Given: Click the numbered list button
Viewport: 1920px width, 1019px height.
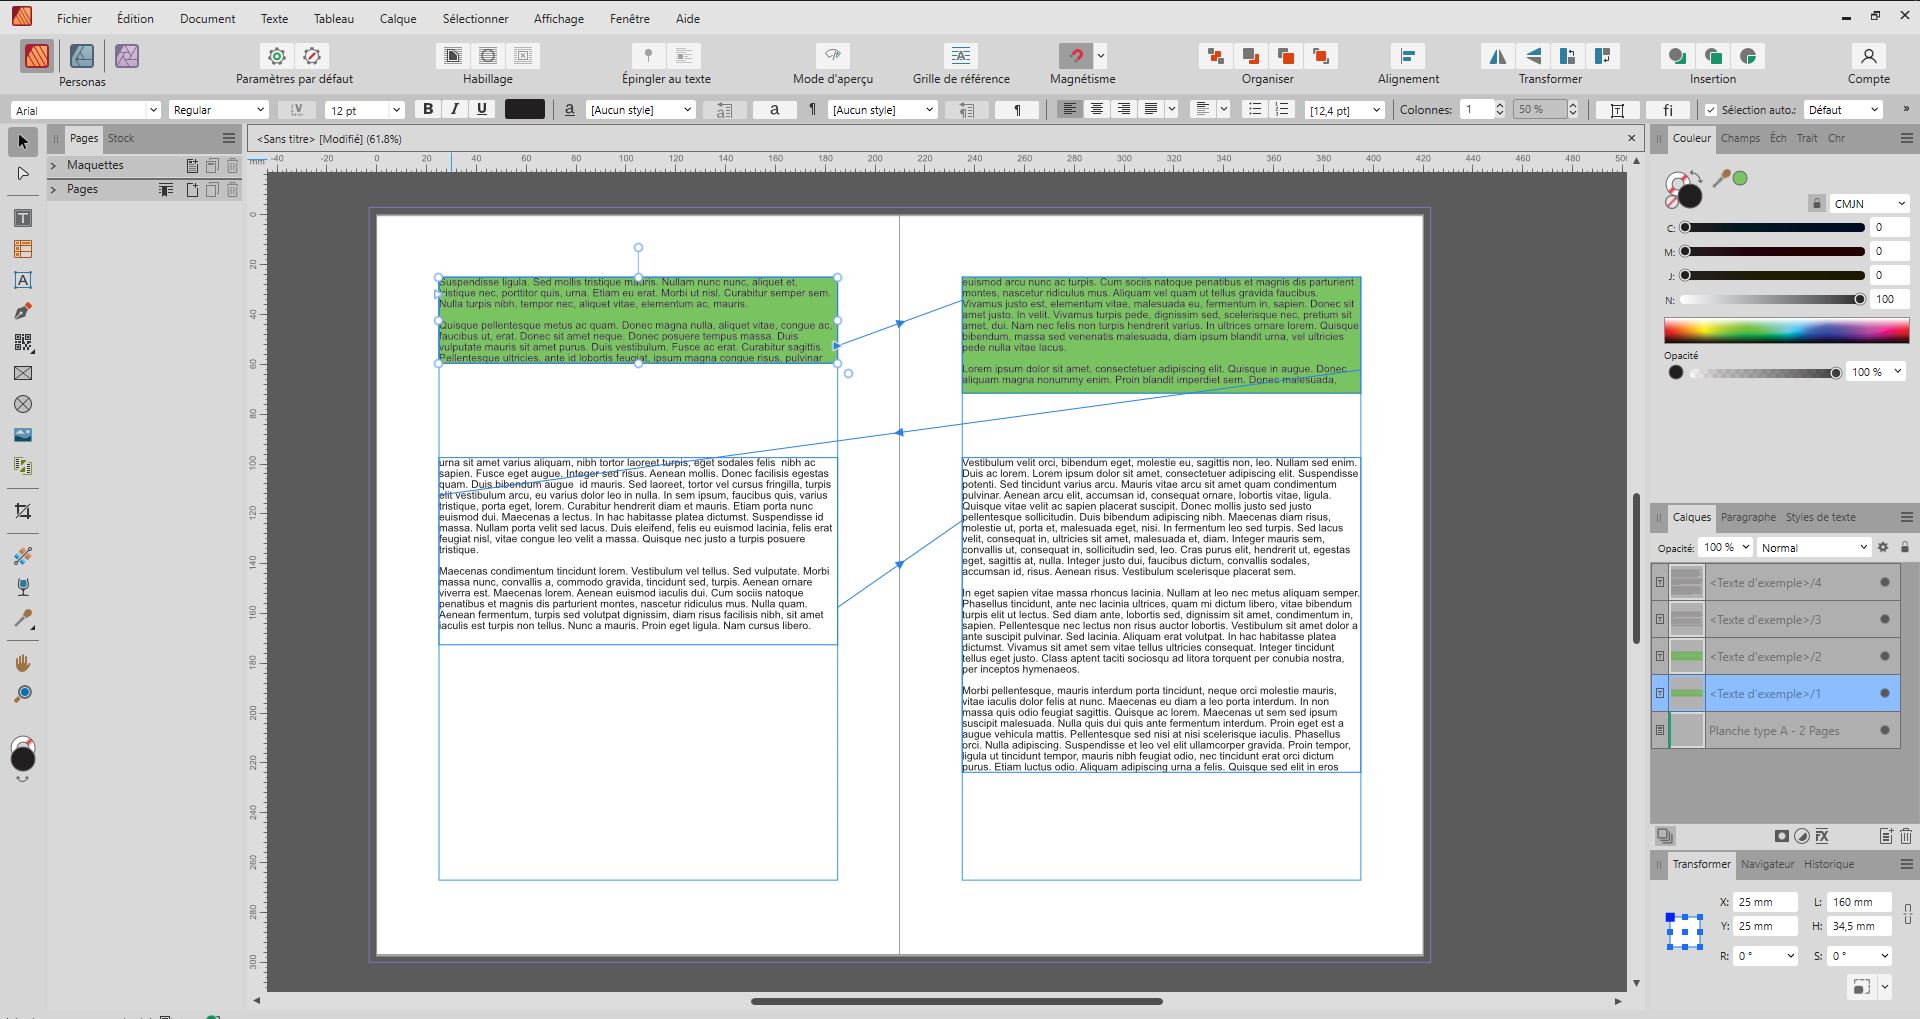Looking at the screenshot, I should point(1282,109).
